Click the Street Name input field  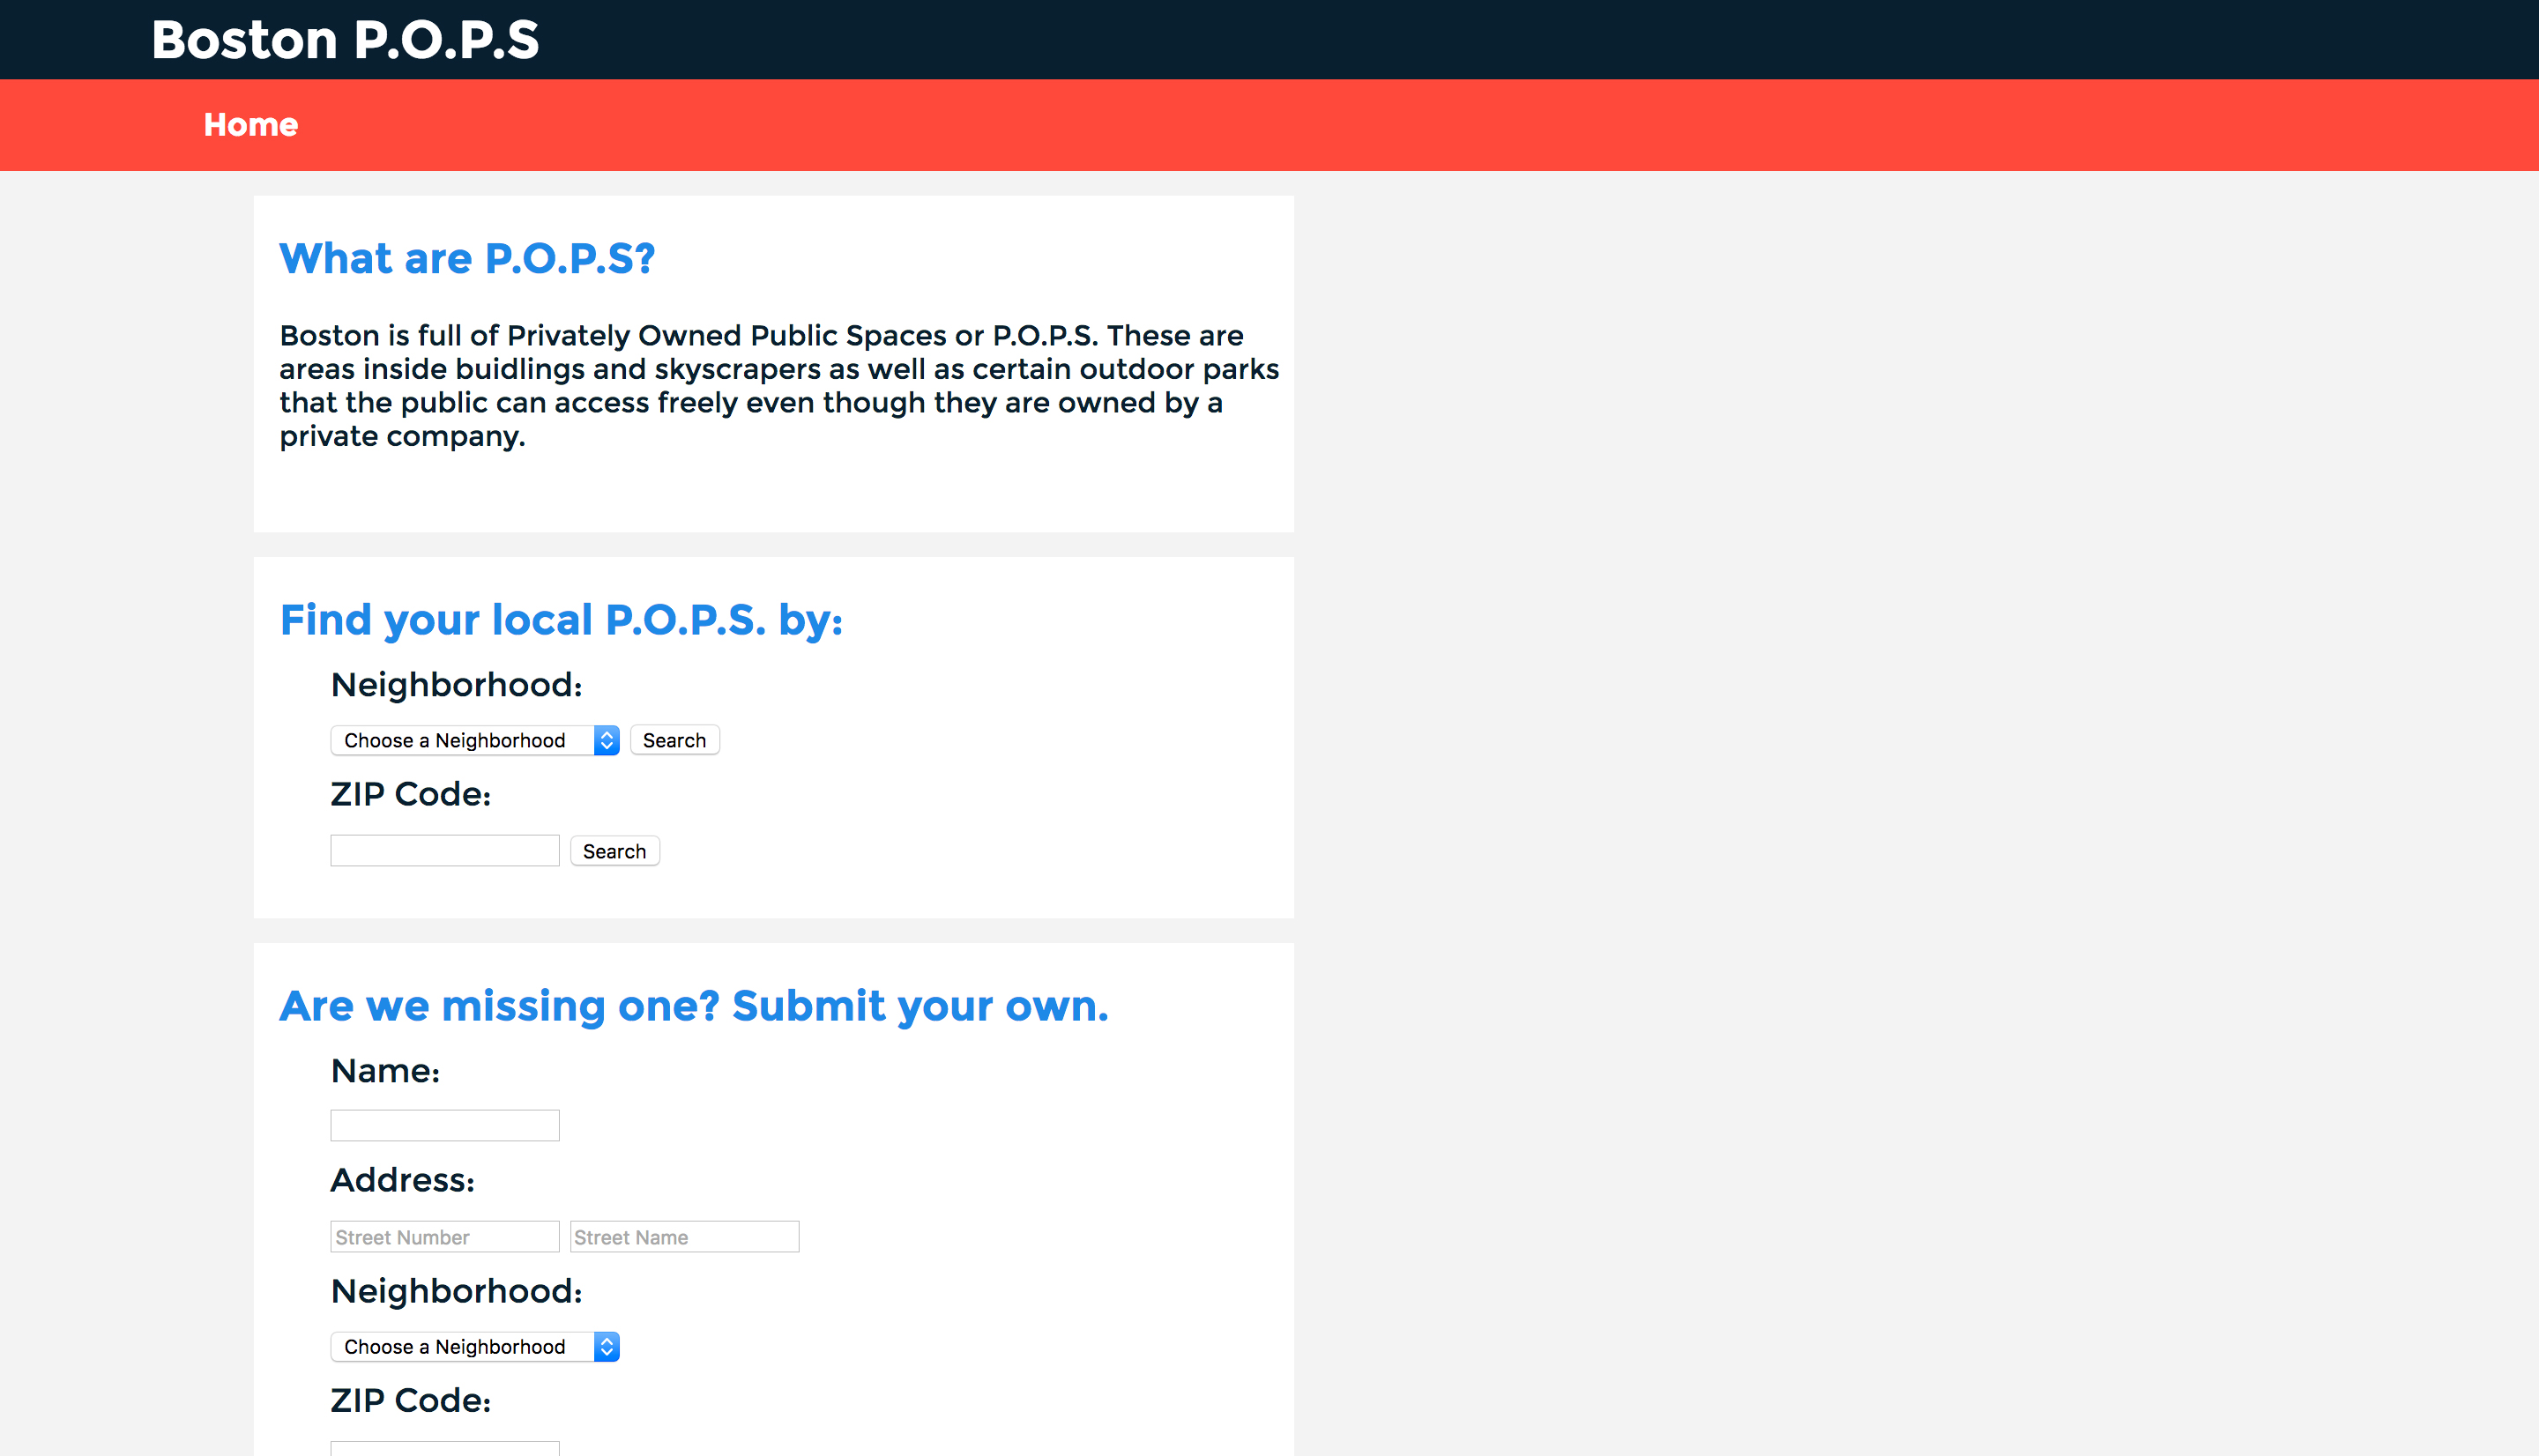pyautogui.click(x=685, y=1237)
